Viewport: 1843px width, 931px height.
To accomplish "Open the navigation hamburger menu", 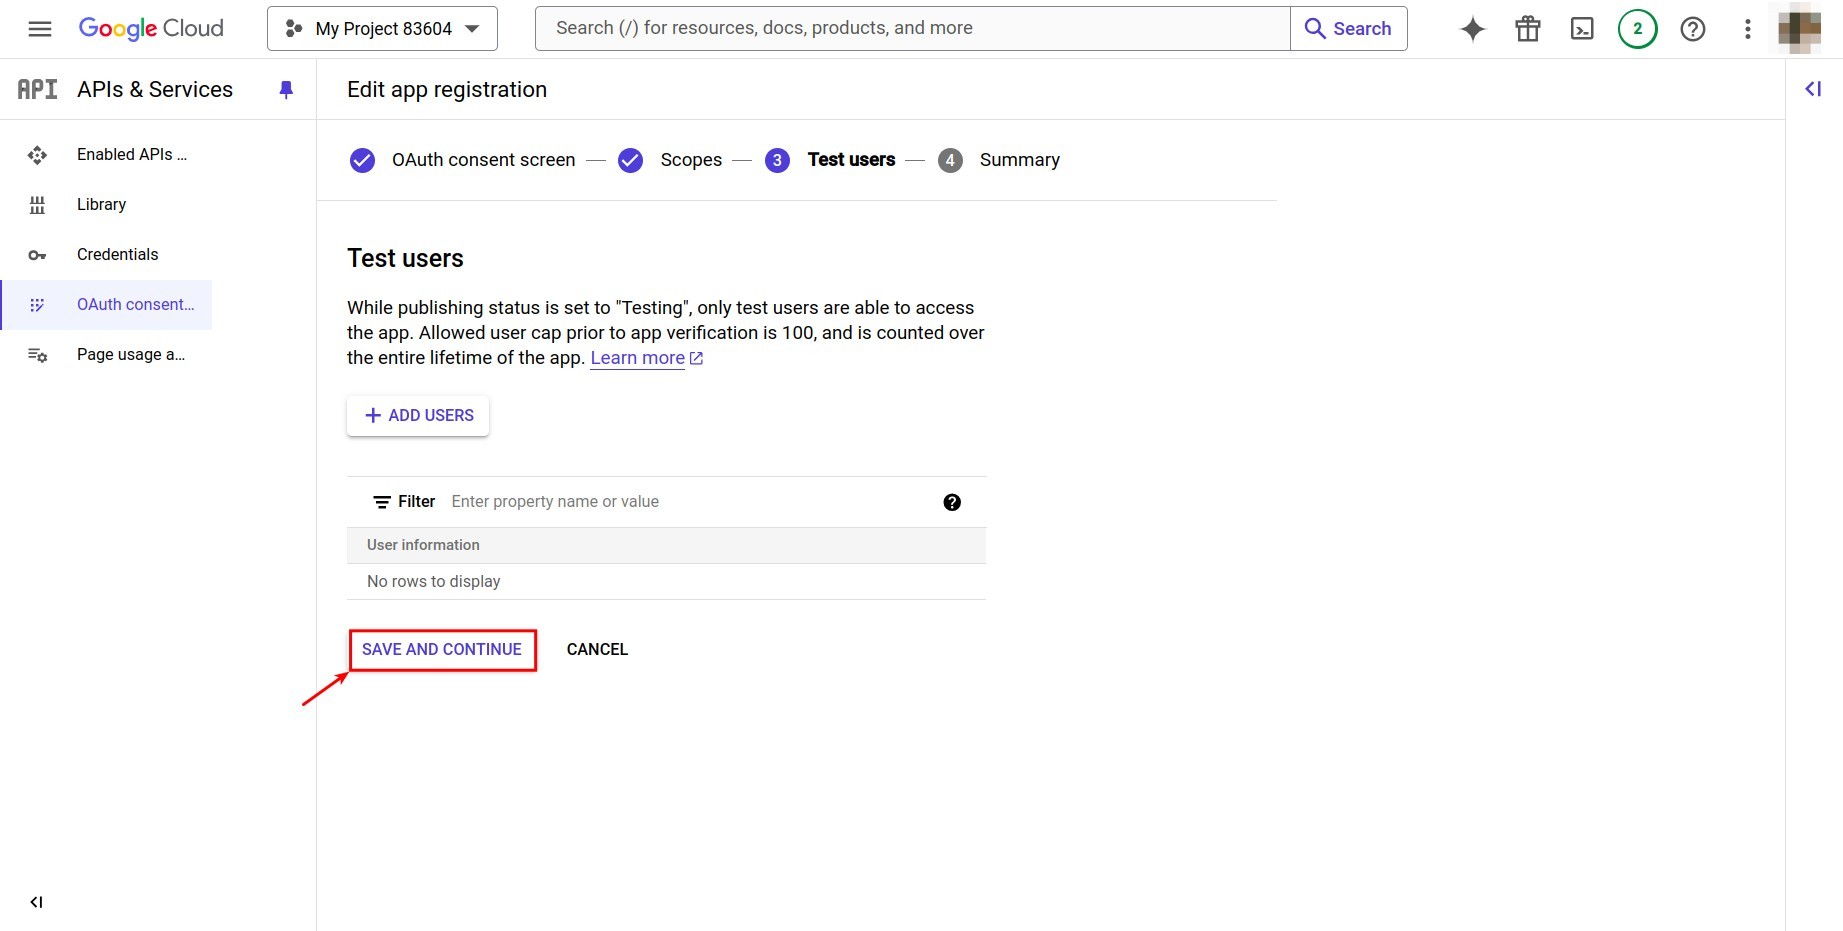I will (x=40, y=28).
